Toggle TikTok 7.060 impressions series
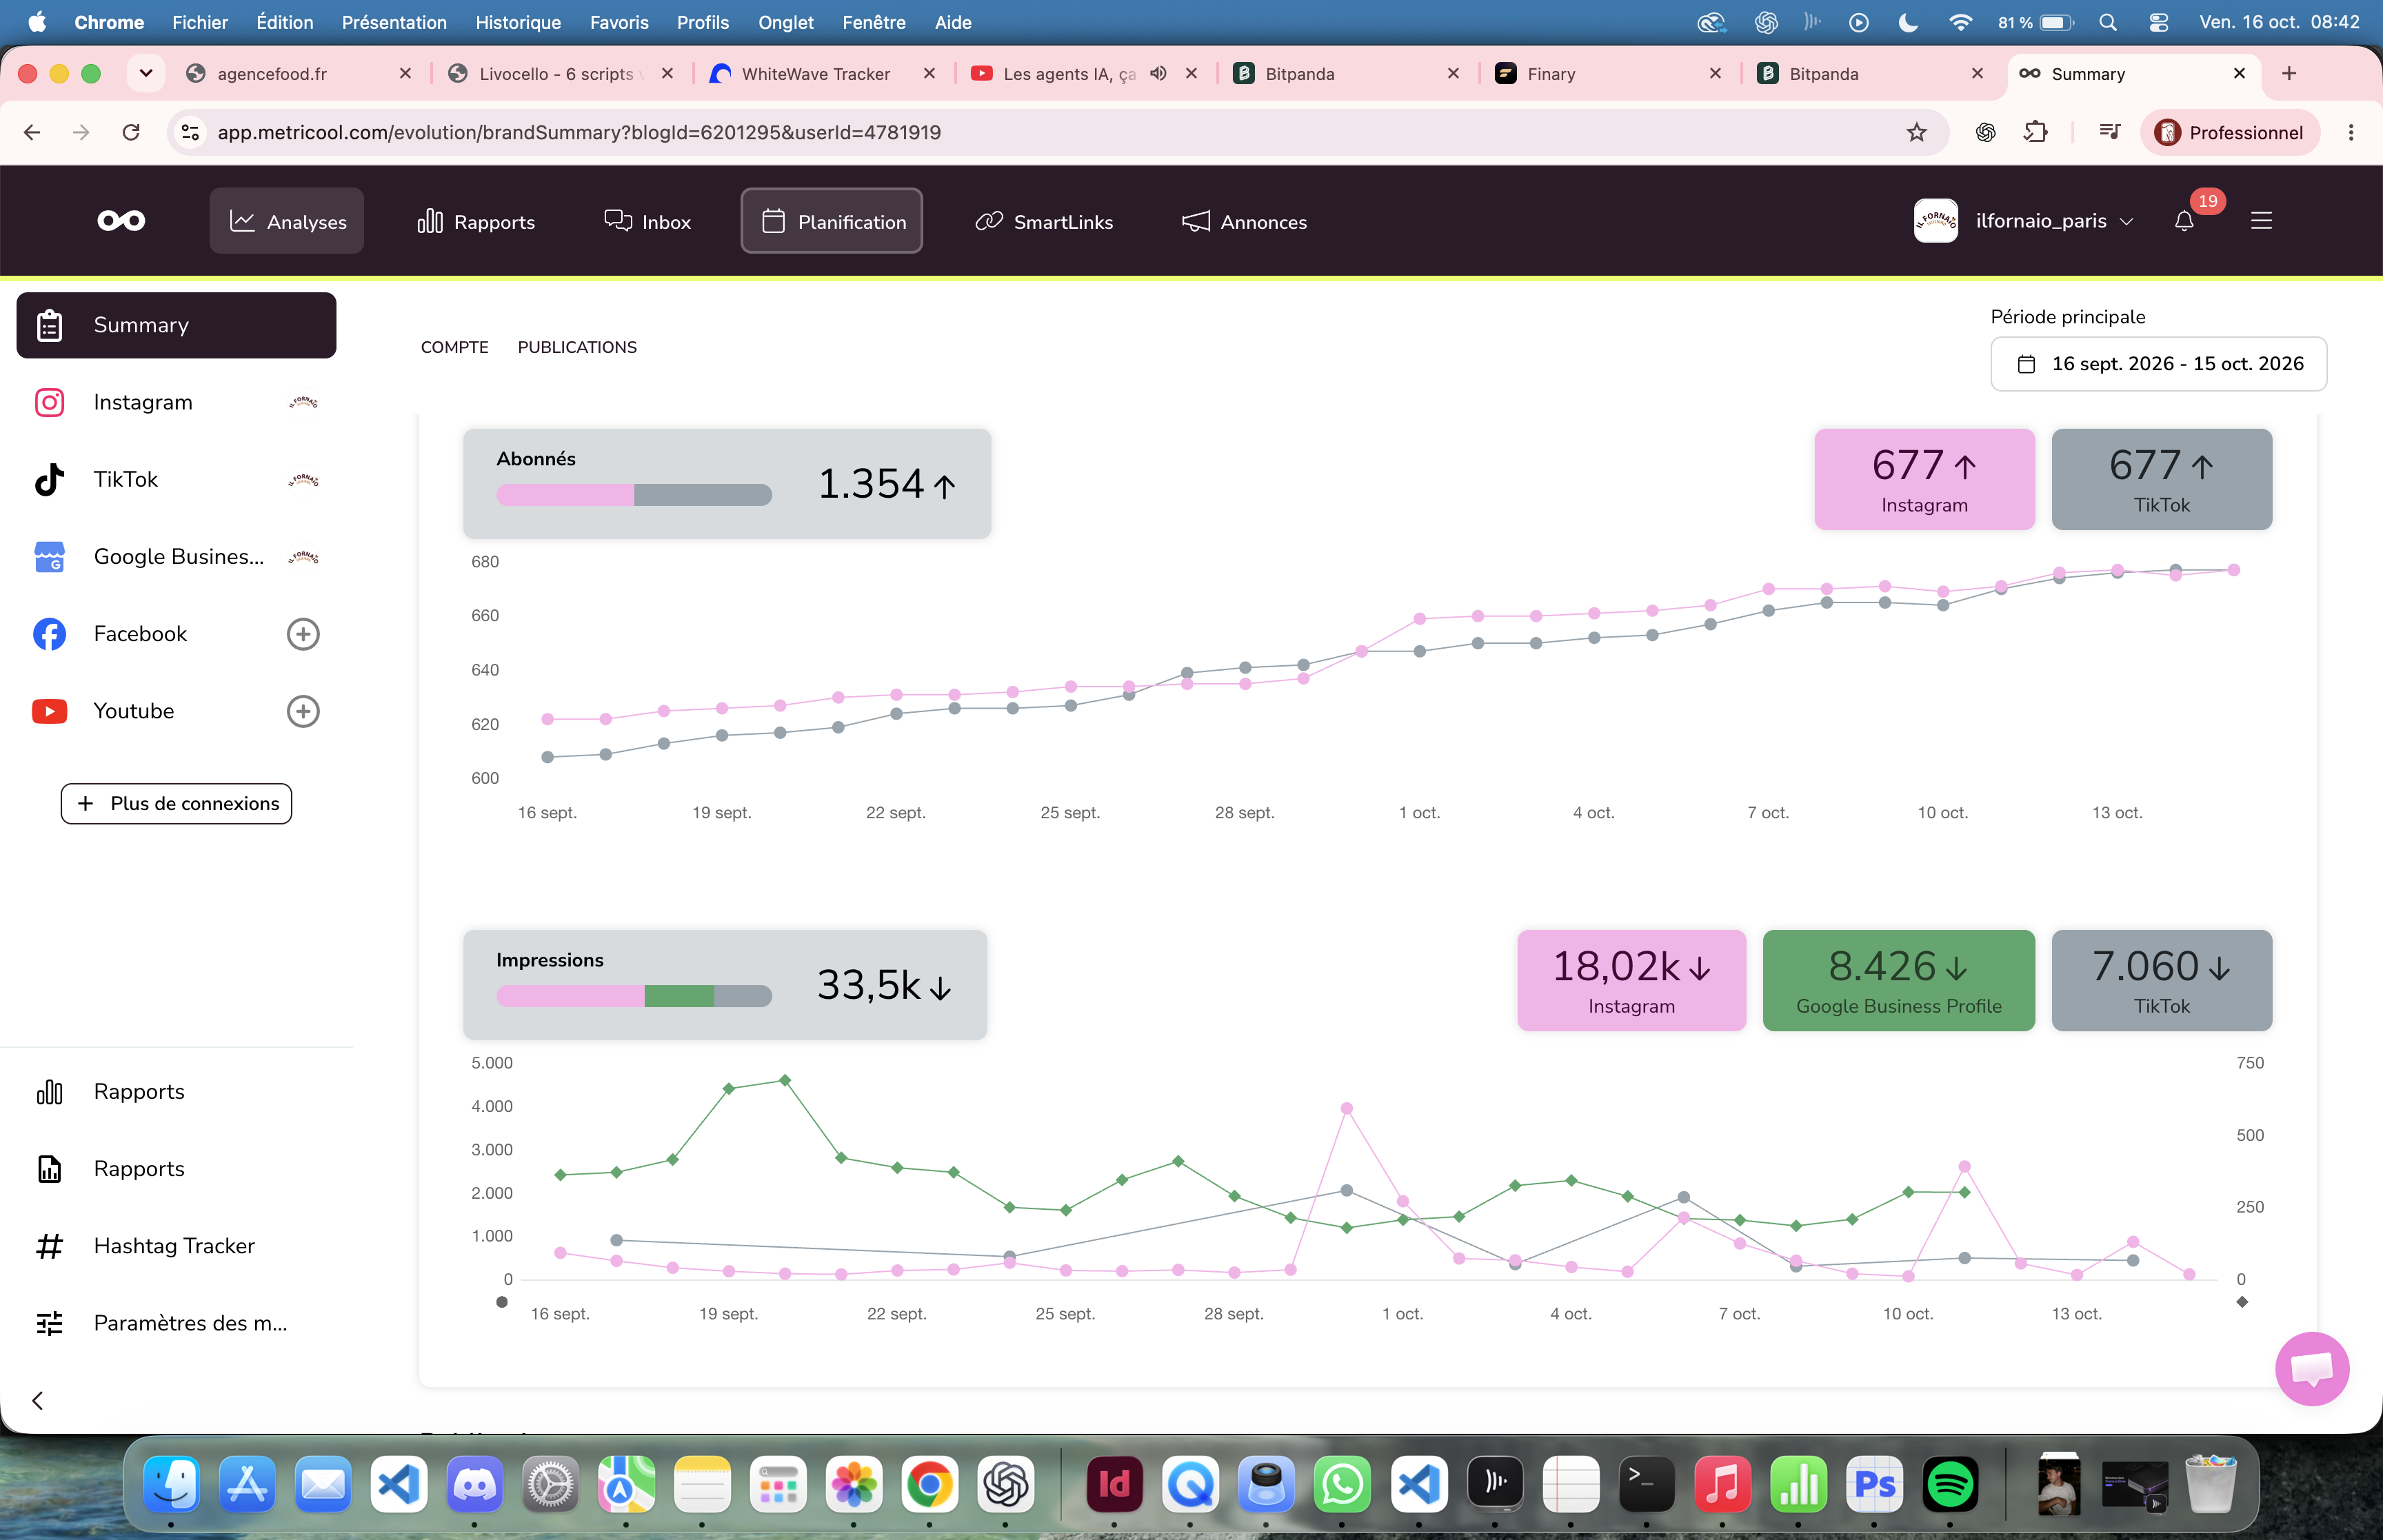The image size is (2383, 1540). (x=2161, y=980)
